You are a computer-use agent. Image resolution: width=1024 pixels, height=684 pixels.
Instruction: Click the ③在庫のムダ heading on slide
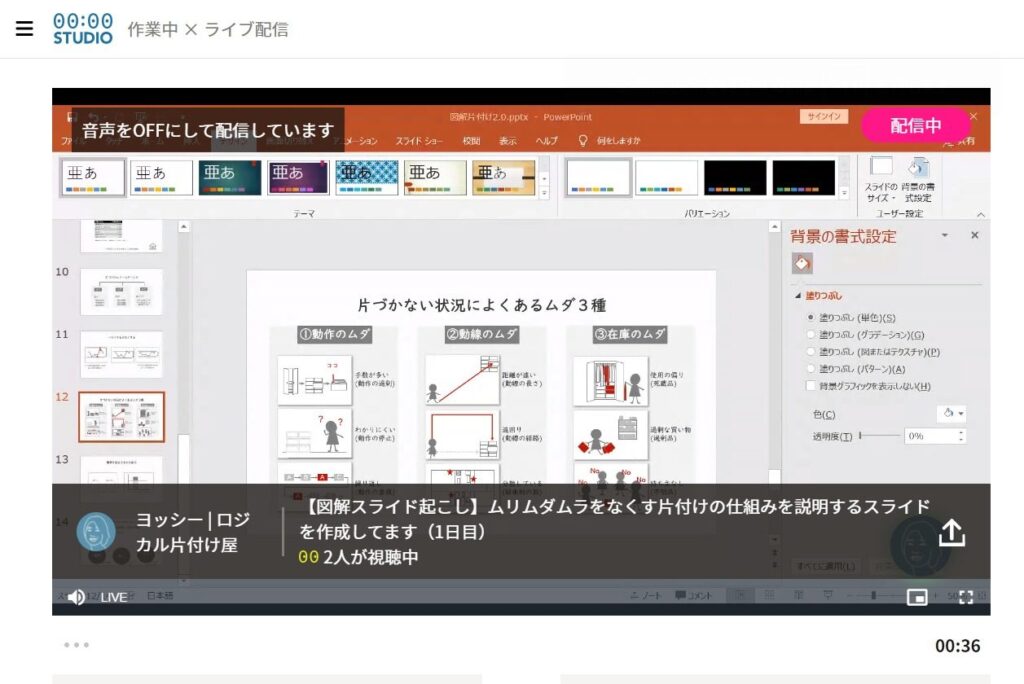tap(630, 334)
